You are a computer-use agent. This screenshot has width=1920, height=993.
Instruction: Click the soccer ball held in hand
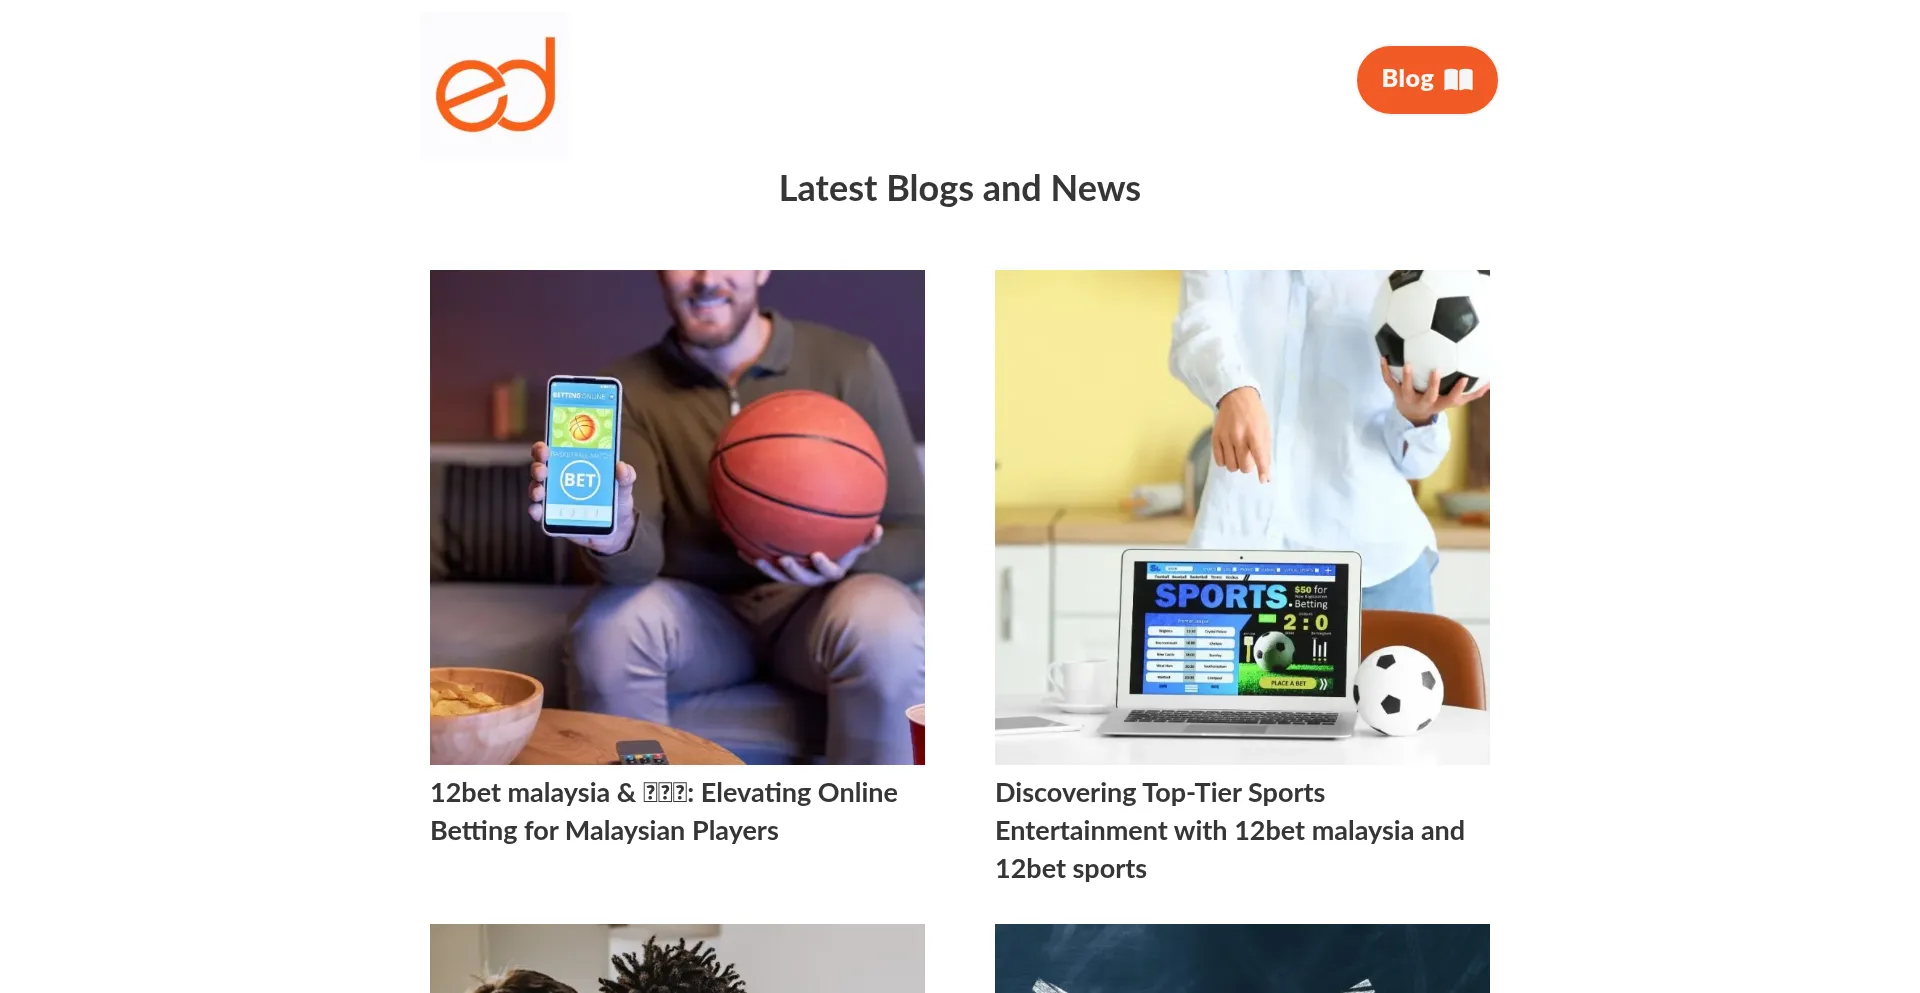coord(1431,331)
